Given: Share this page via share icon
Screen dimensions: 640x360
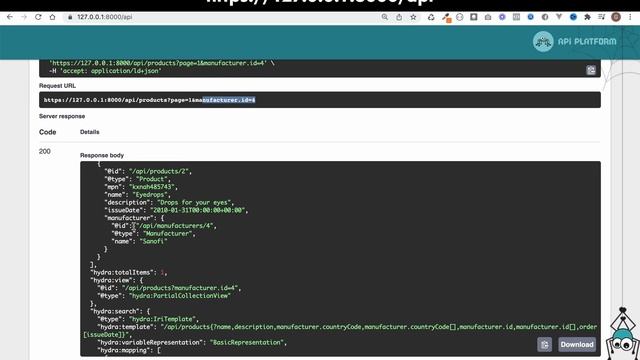Looking at the screenshot, I should 399,17.
